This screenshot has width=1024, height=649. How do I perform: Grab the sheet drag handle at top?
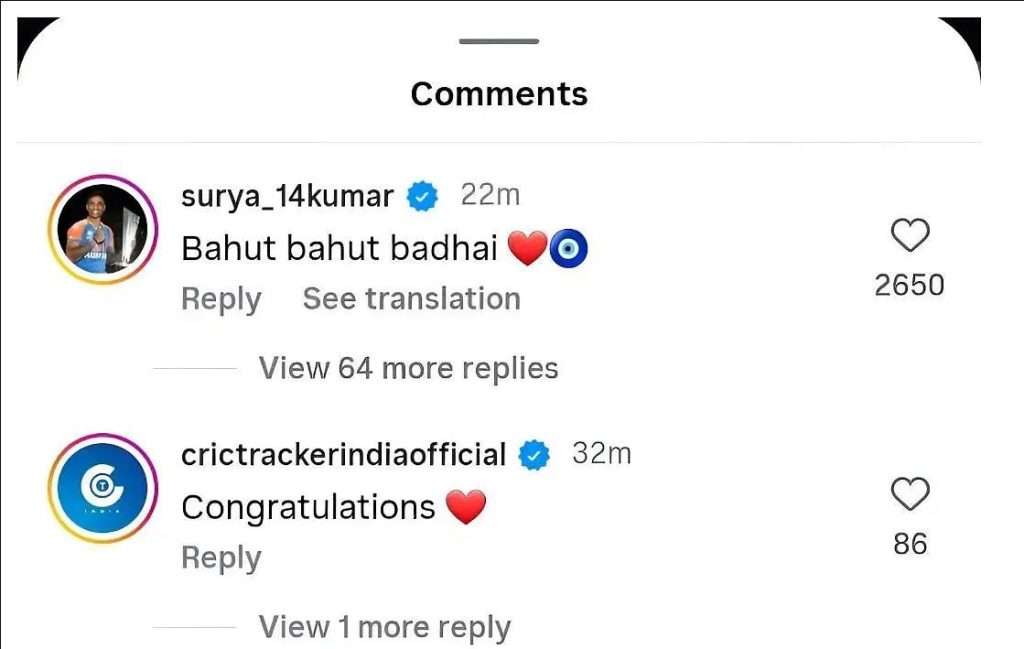pos(499,41)
